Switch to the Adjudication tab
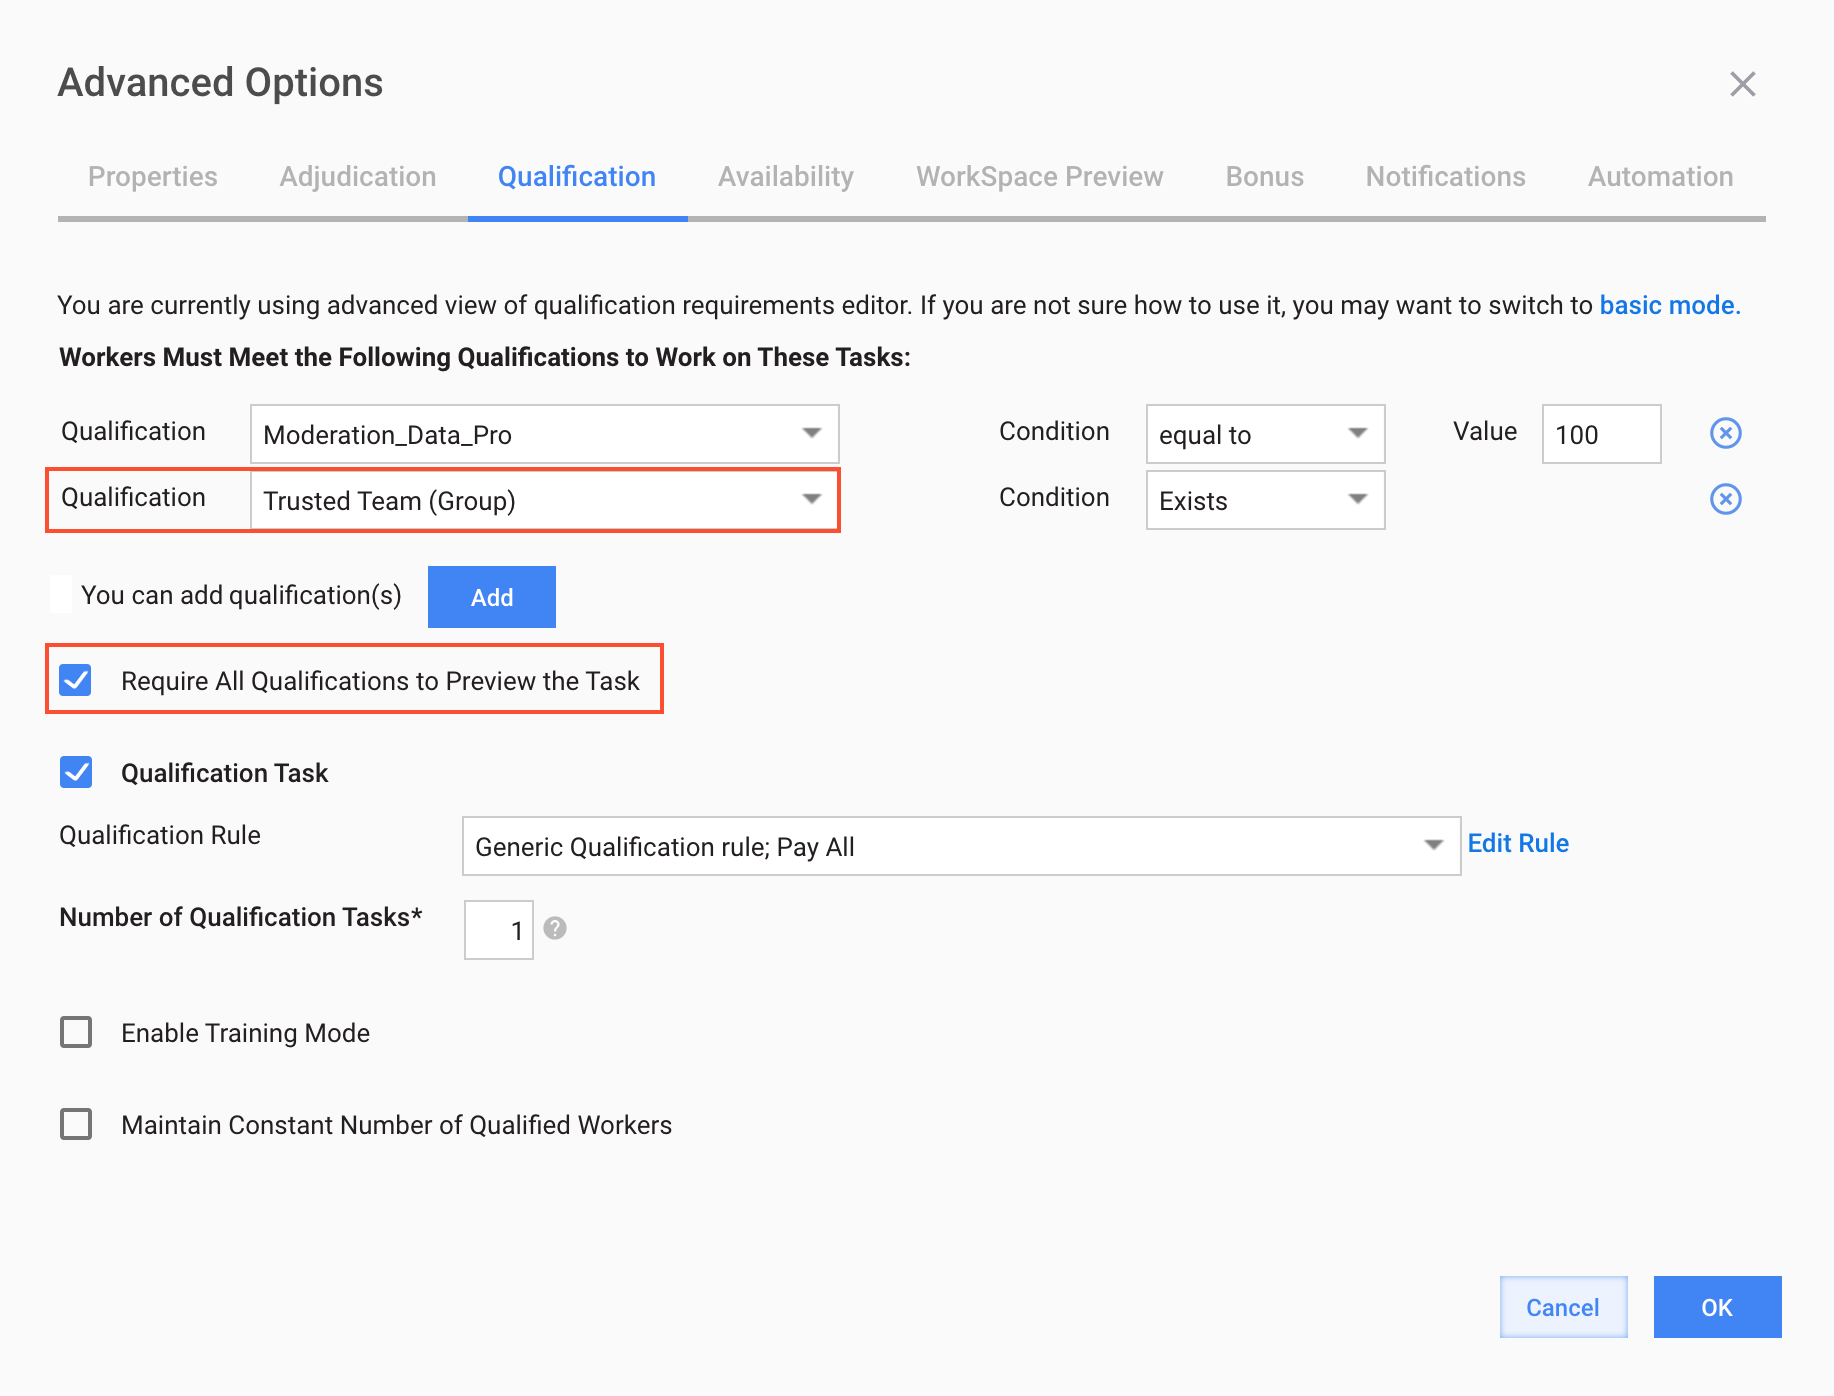Image resolution: width=1834 pixels, height=1396 pixels. (x=358, y=177)
